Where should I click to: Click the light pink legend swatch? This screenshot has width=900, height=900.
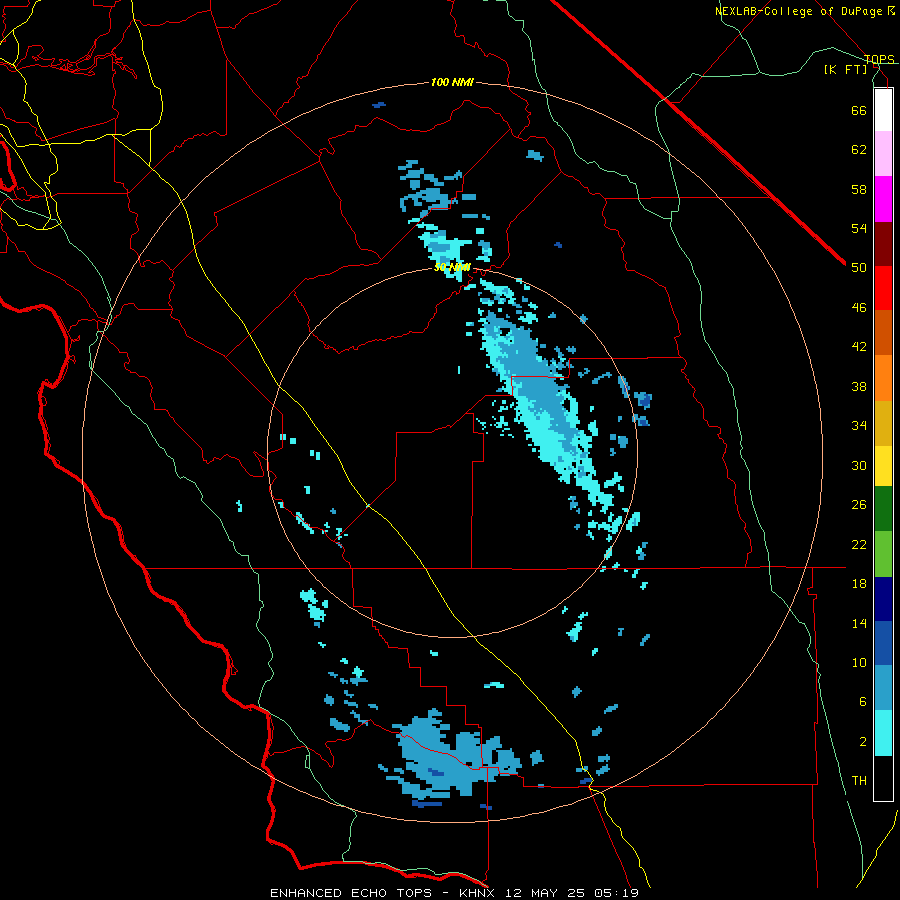pyautogui.click(x=883, y=153)
